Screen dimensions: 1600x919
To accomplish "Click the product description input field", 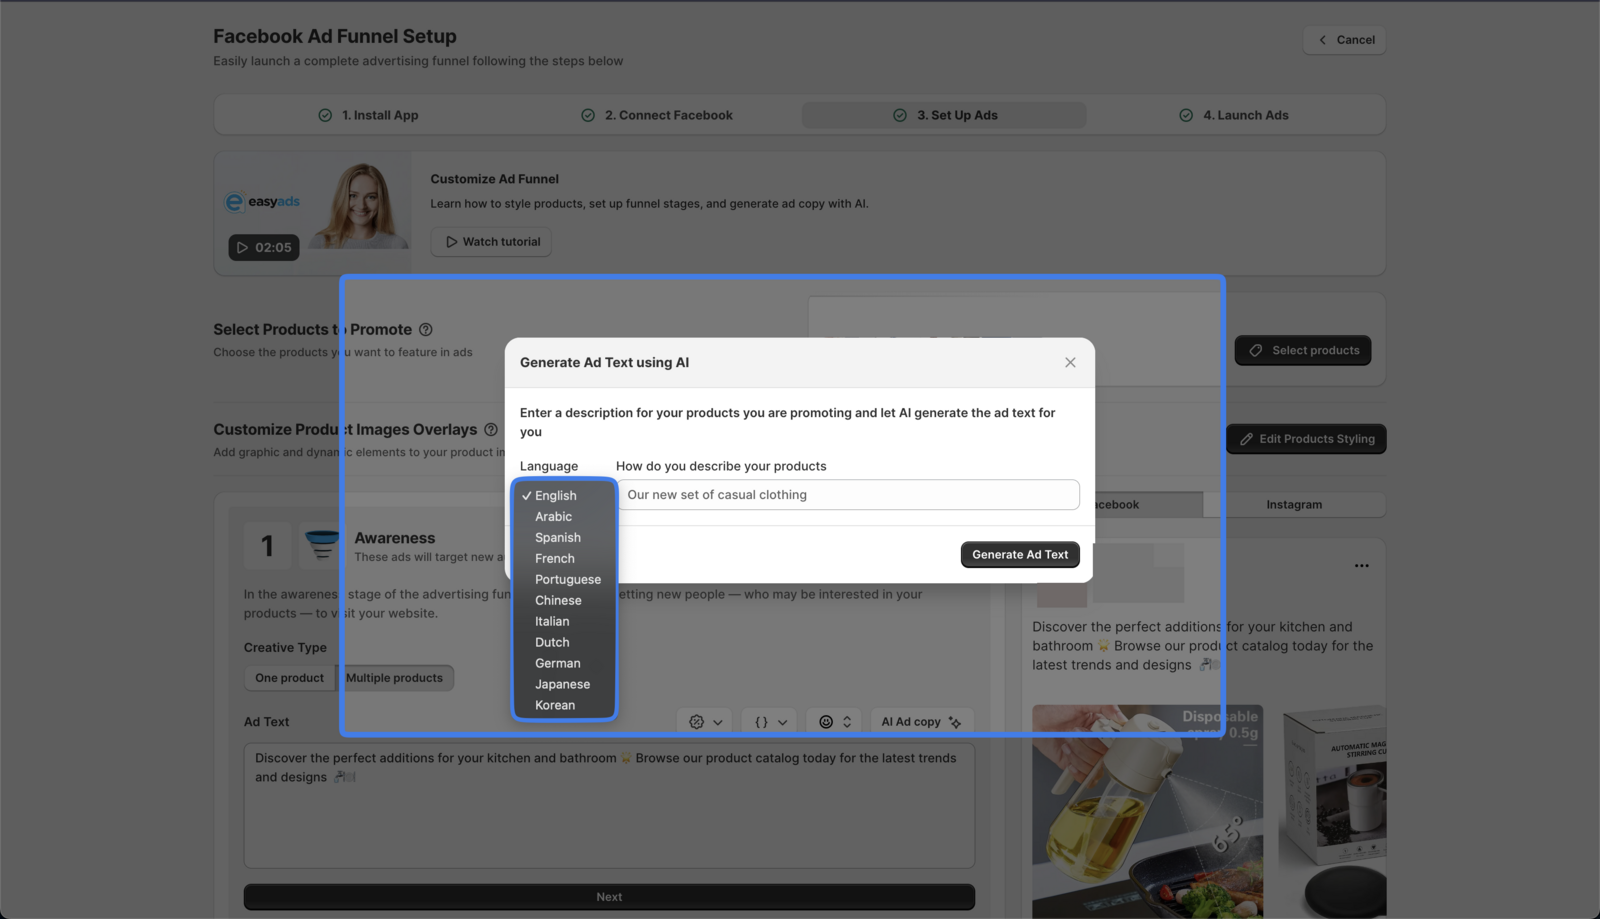I will click(x=847, y=494).
